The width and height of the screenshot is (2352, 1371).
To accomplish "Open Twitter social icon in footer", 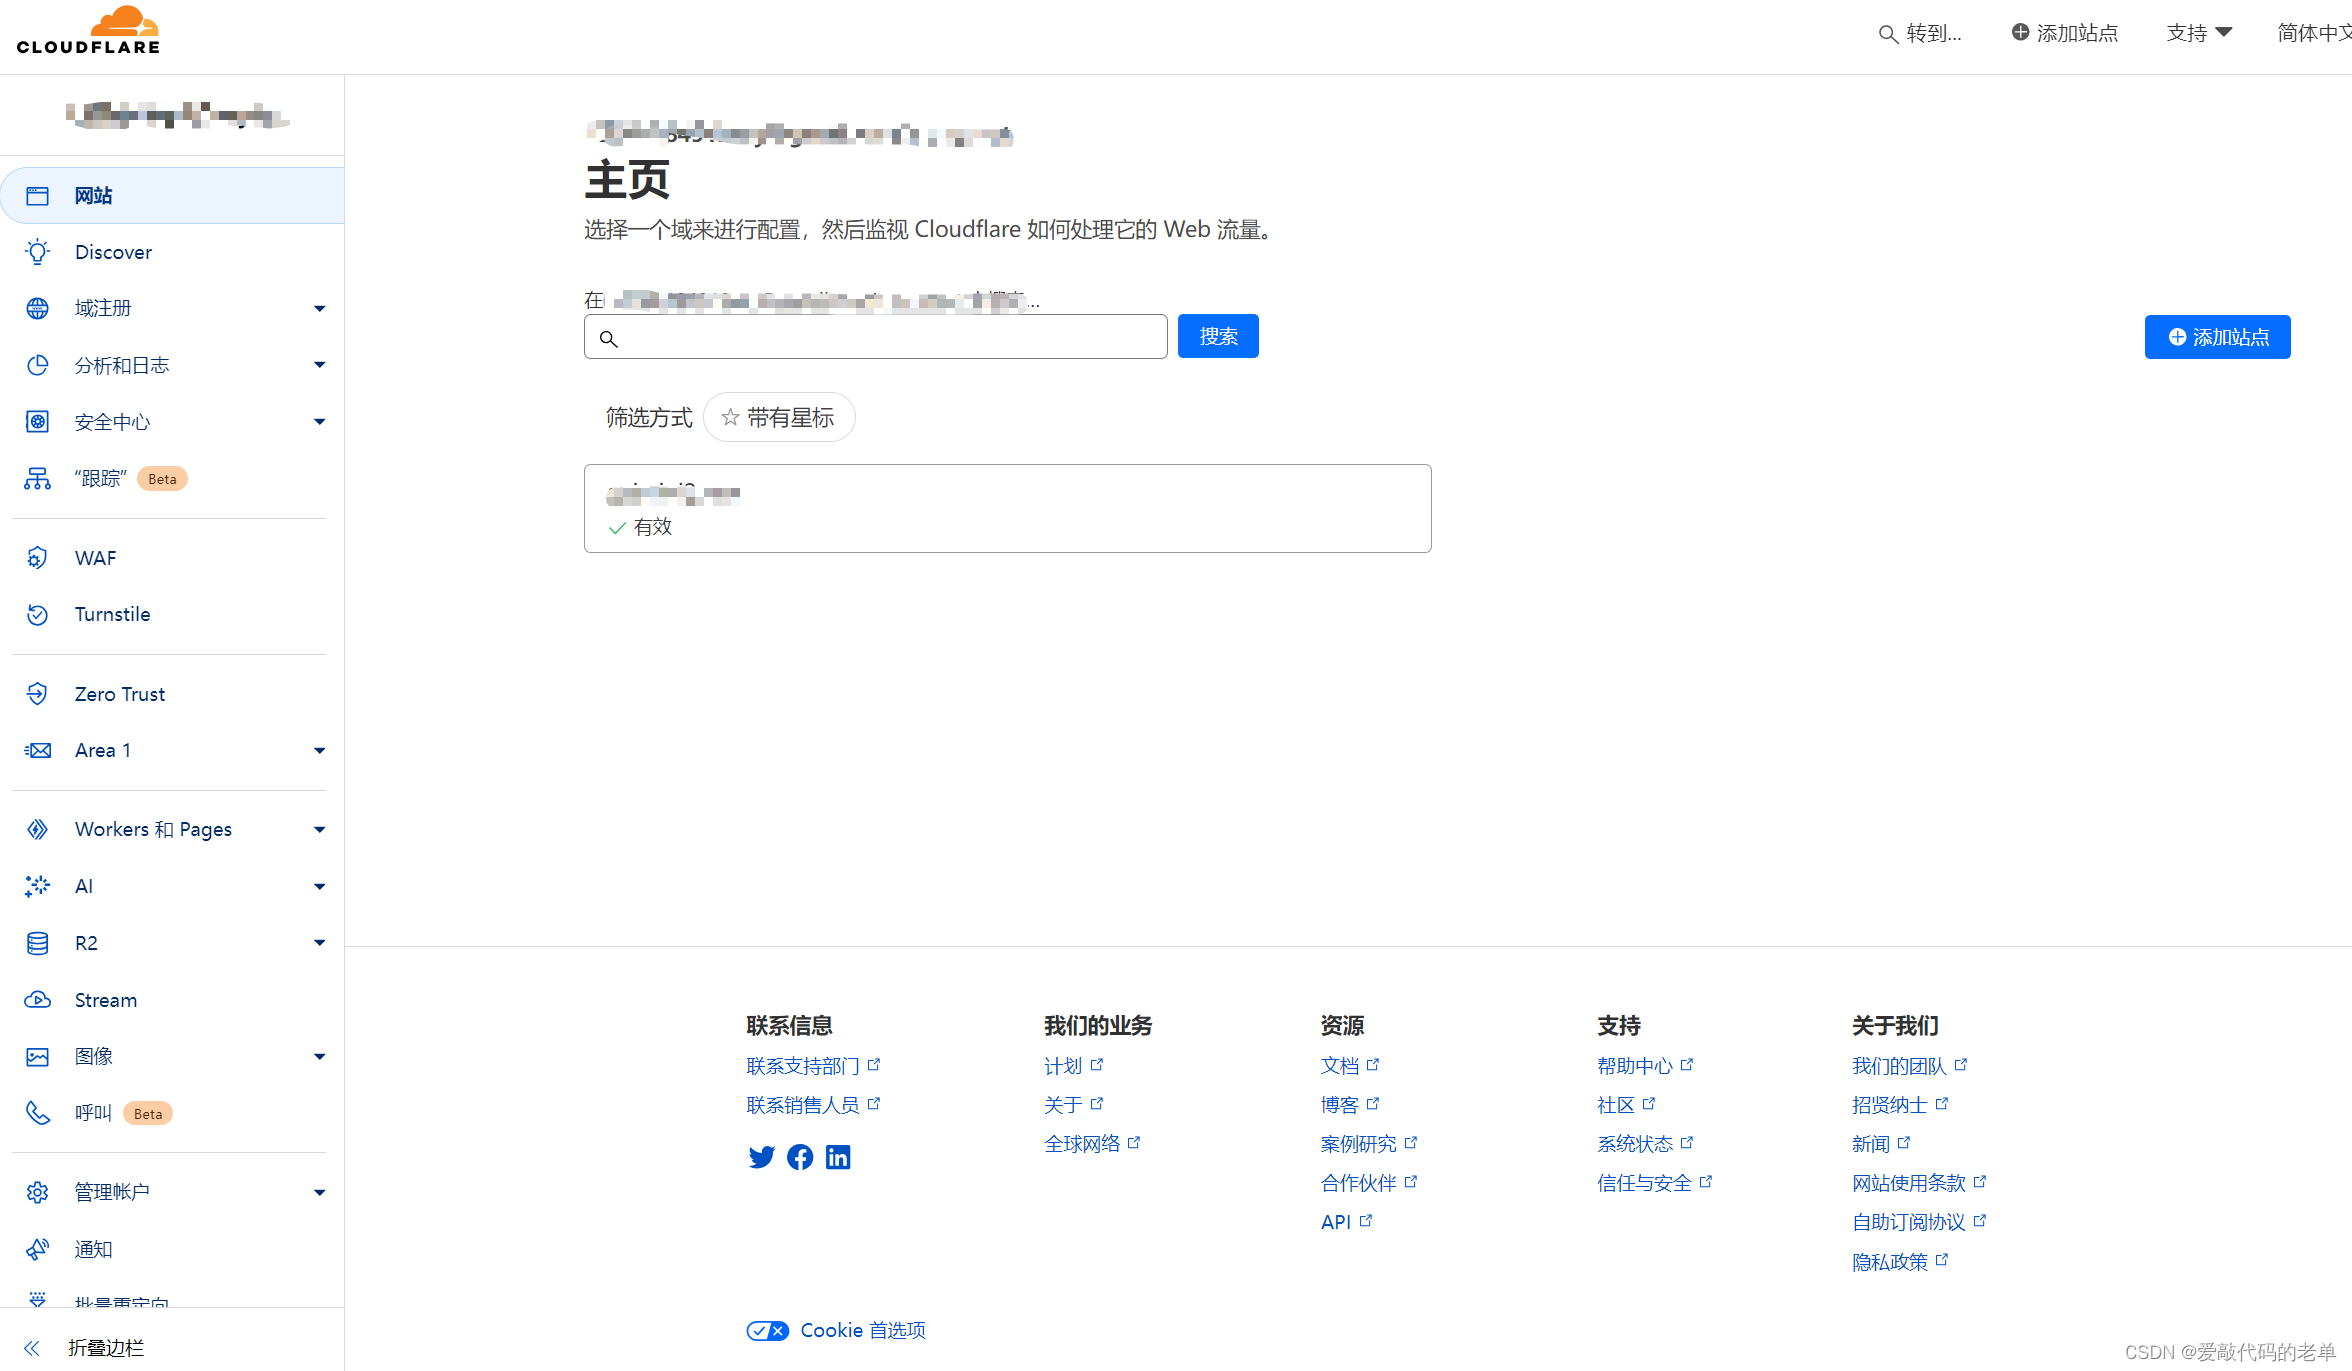I will pos(761,1157).
